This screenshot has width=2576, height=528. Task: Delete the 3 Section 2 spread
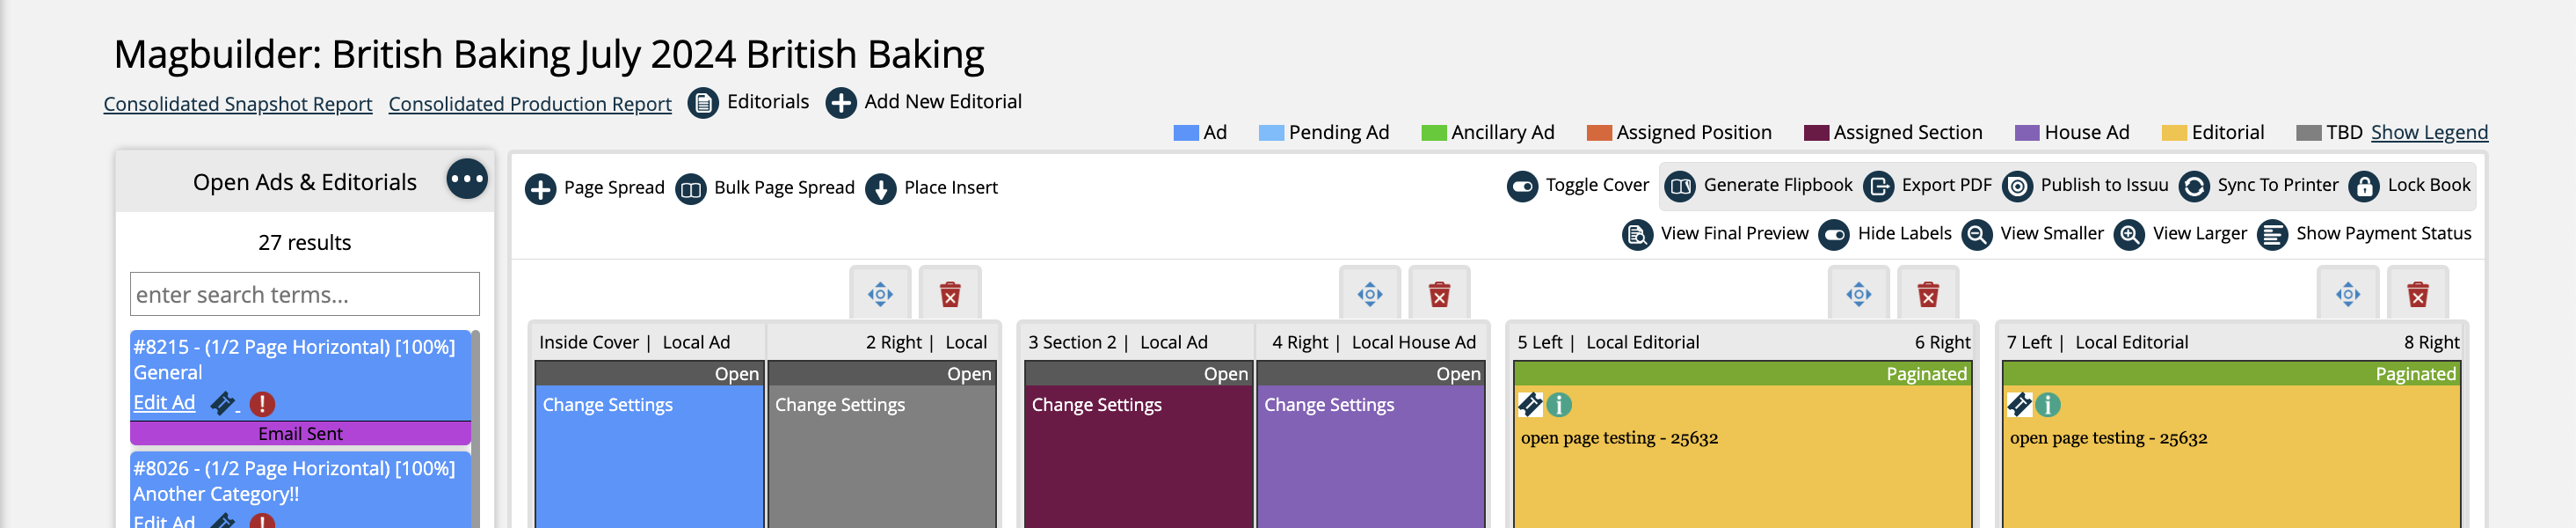click(1439, 294)
